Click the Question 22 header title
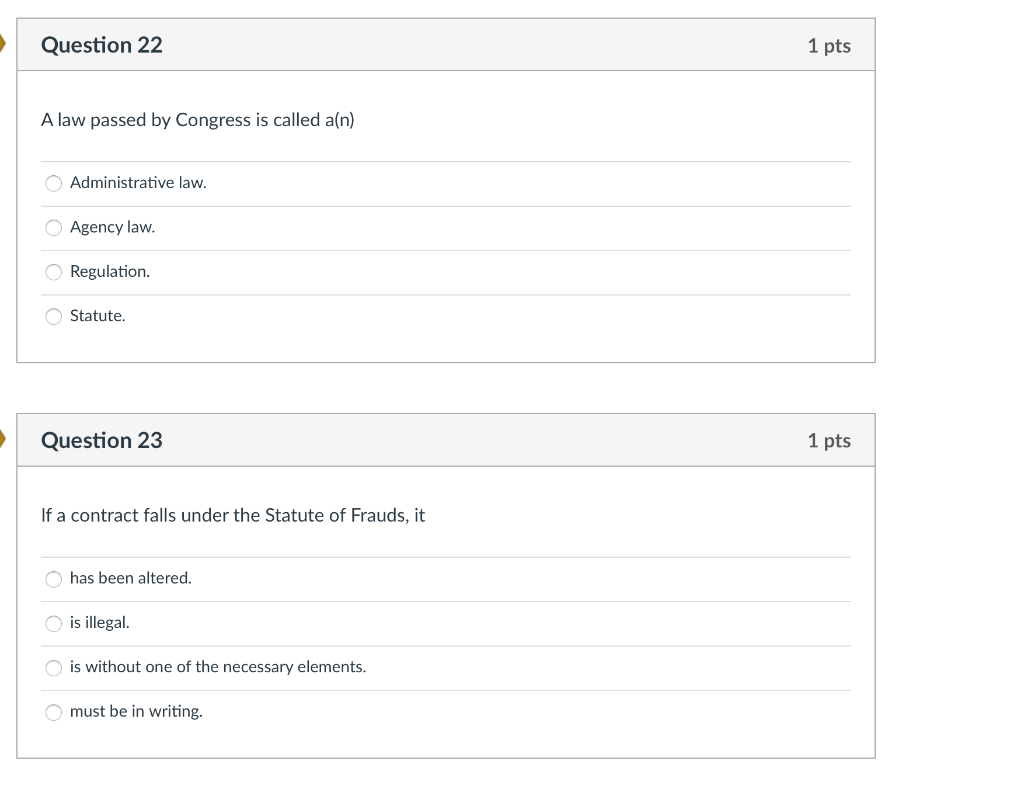The width and height of the screenshot is (1024, 785). point(101,45)
